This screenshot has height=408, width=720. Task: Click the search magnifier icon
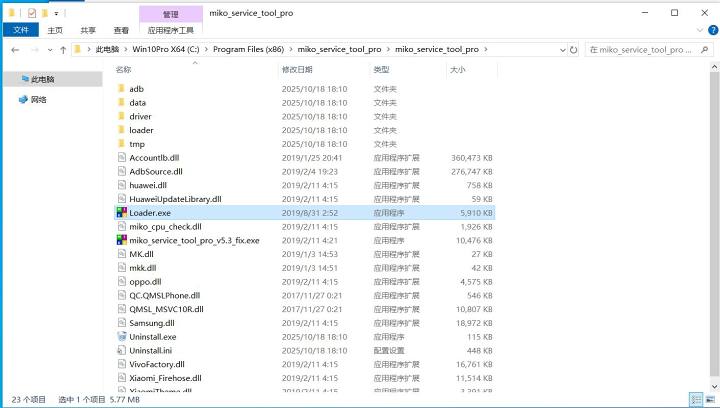(704, 50)
